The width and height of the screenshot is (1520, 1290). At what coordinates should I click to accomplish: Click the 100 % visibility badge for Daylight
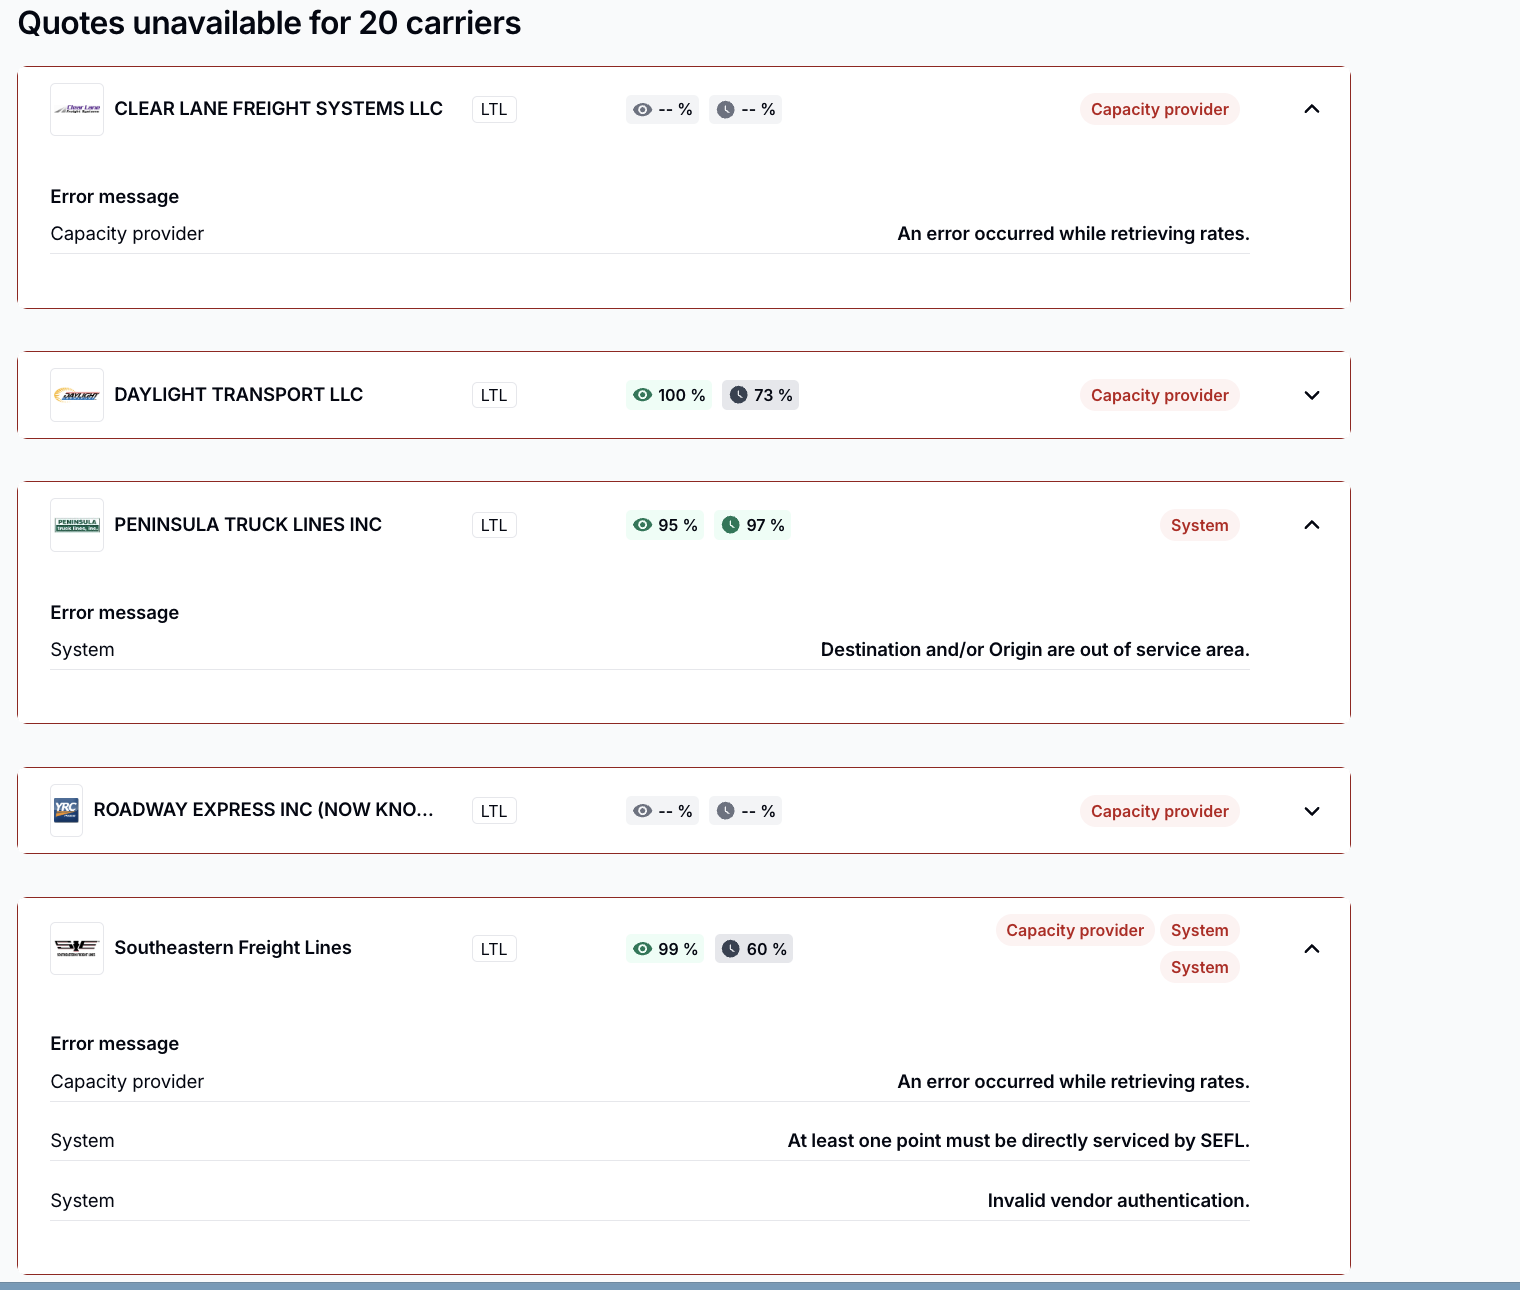[669, 395]
